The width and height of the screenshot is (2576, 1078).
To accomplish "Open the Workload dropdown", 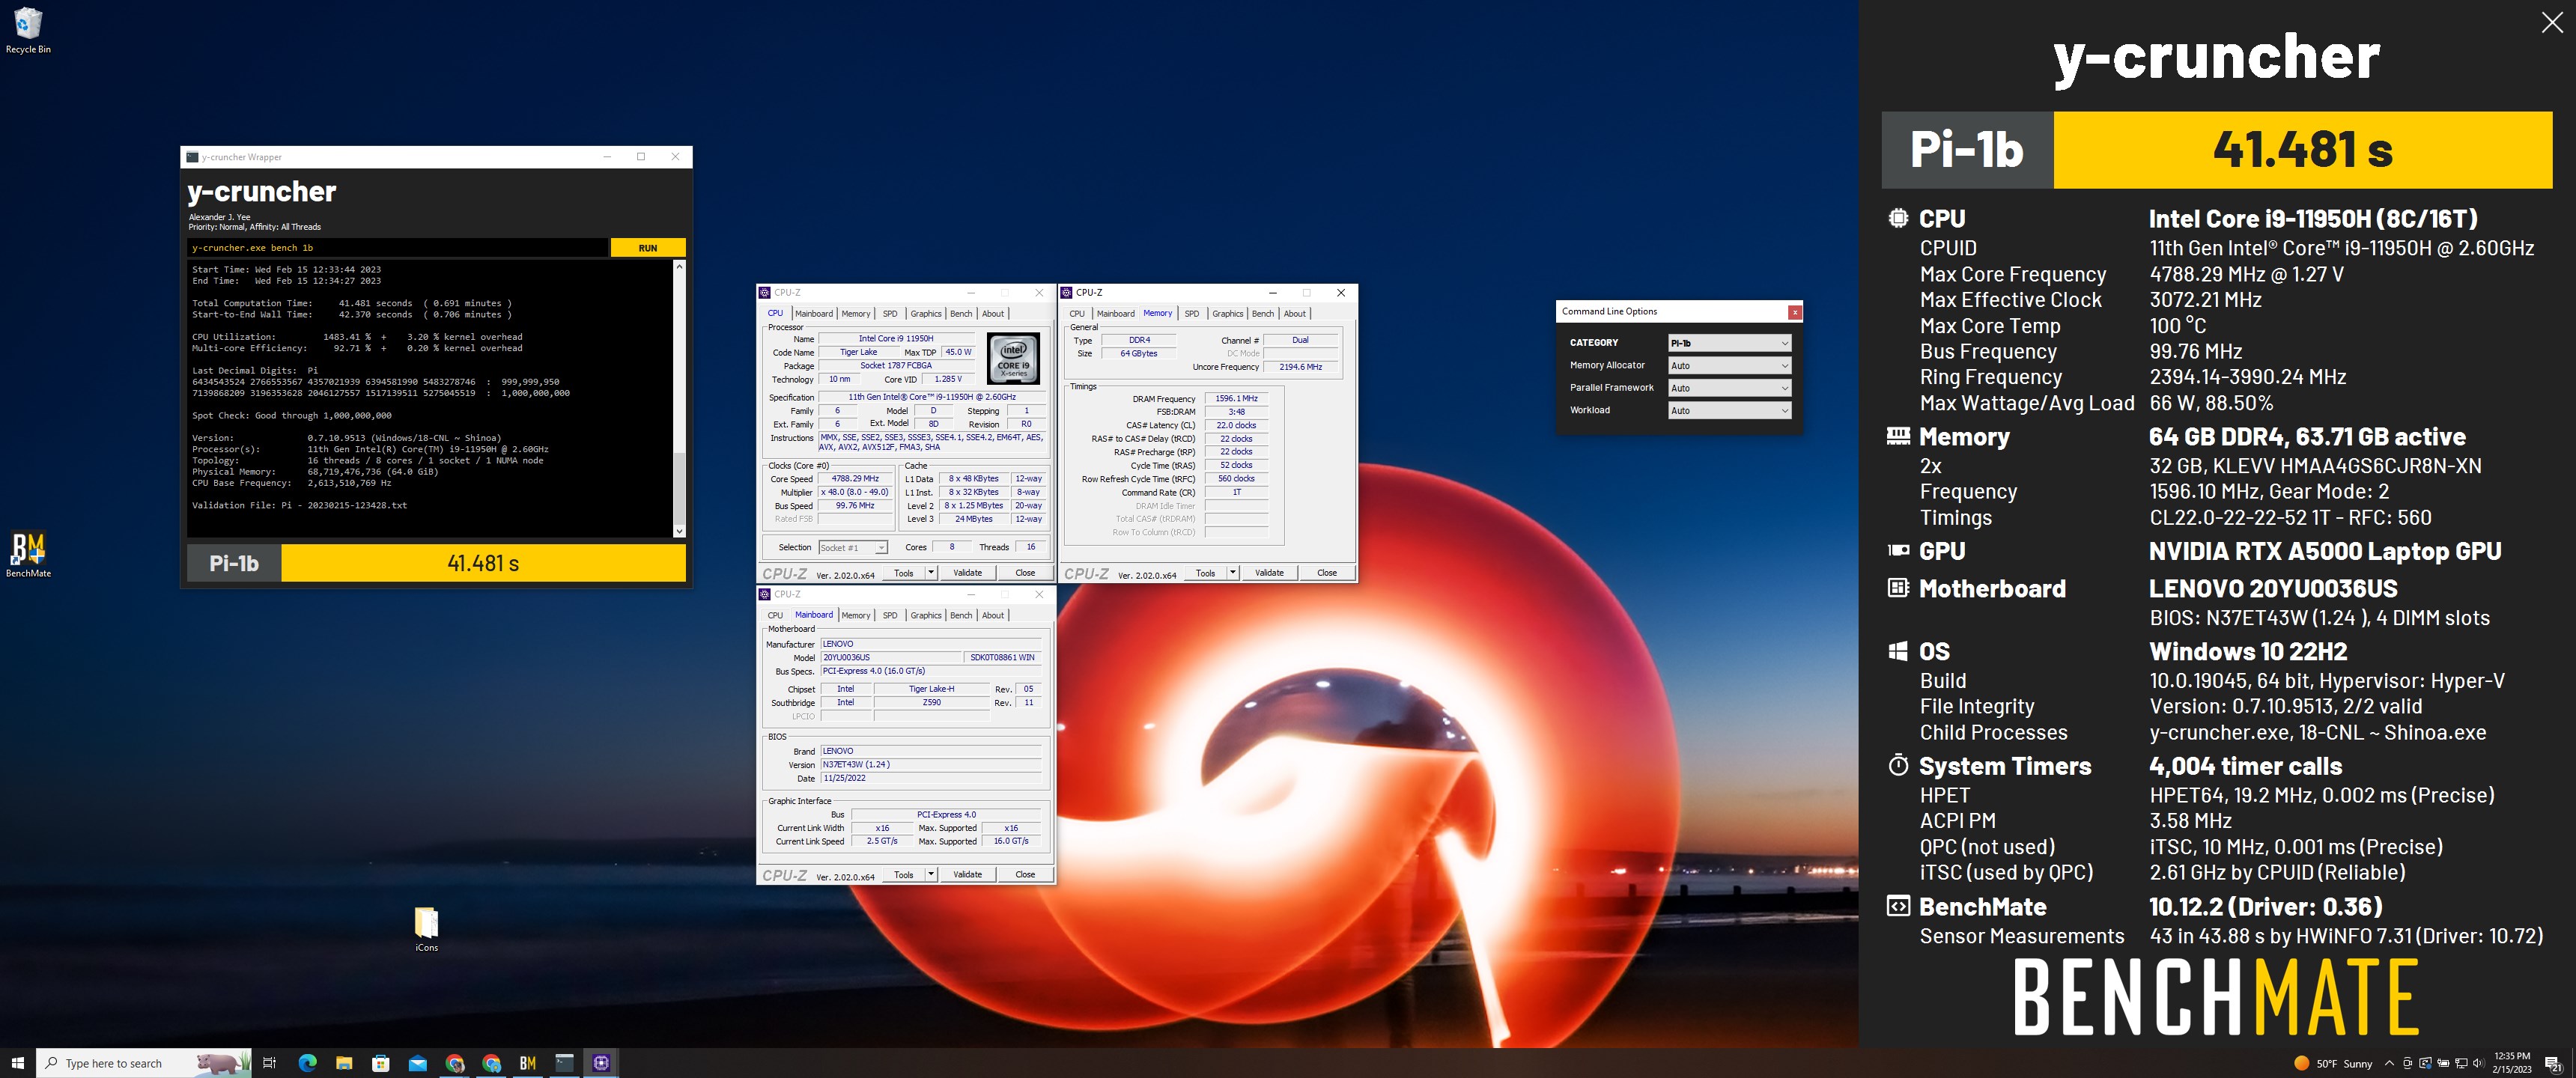I will point(1729,411).
